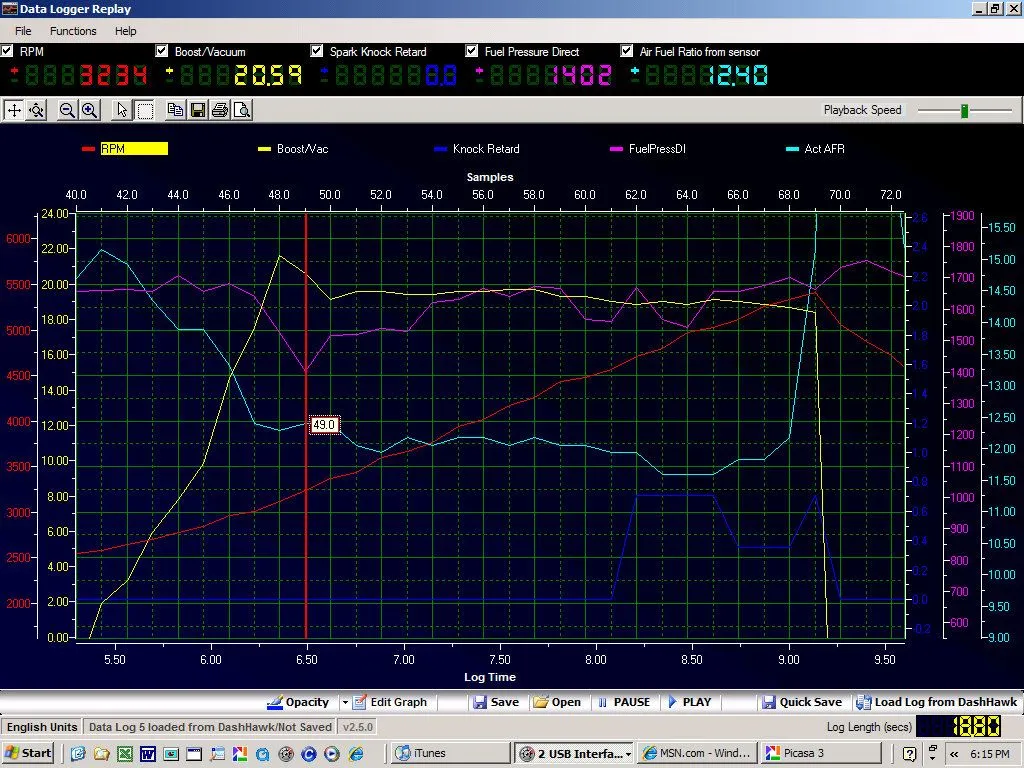1024x768 pixels.
Task: Adjust the Playback Speed slider
Action: pyautogui.click(x=964, y=110)
